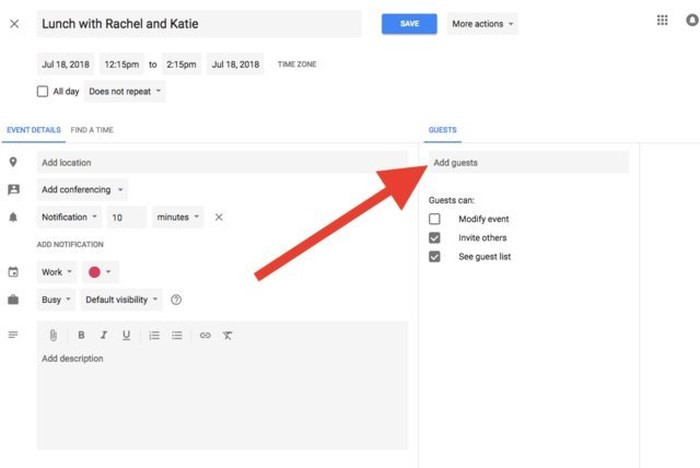Click the attach file paperclip icon
The height and width of the screenshot is (468, 700).
point(53,336)
